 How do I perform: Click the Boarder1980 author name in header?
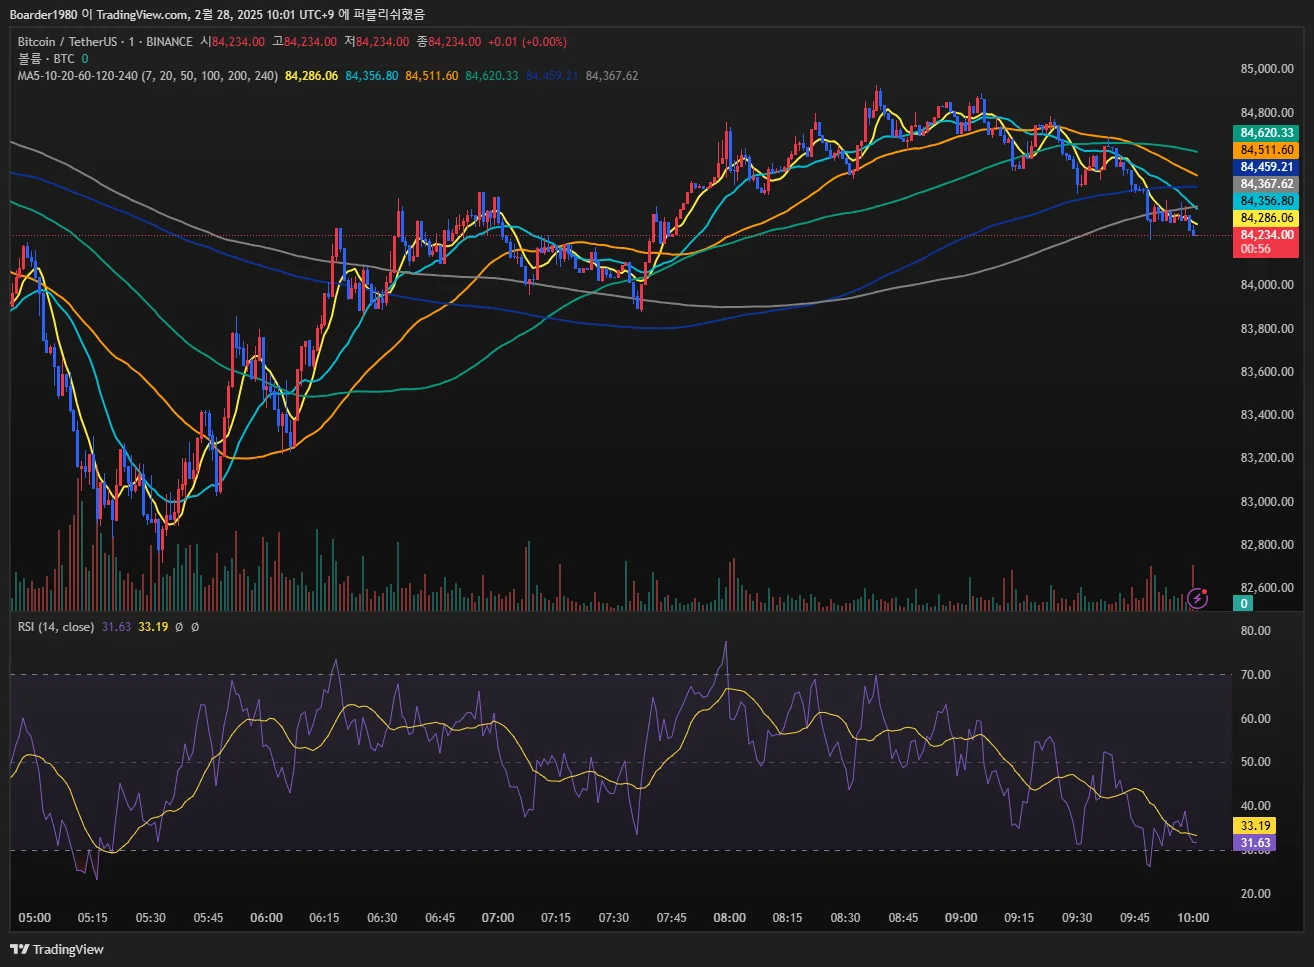point(43,14)
